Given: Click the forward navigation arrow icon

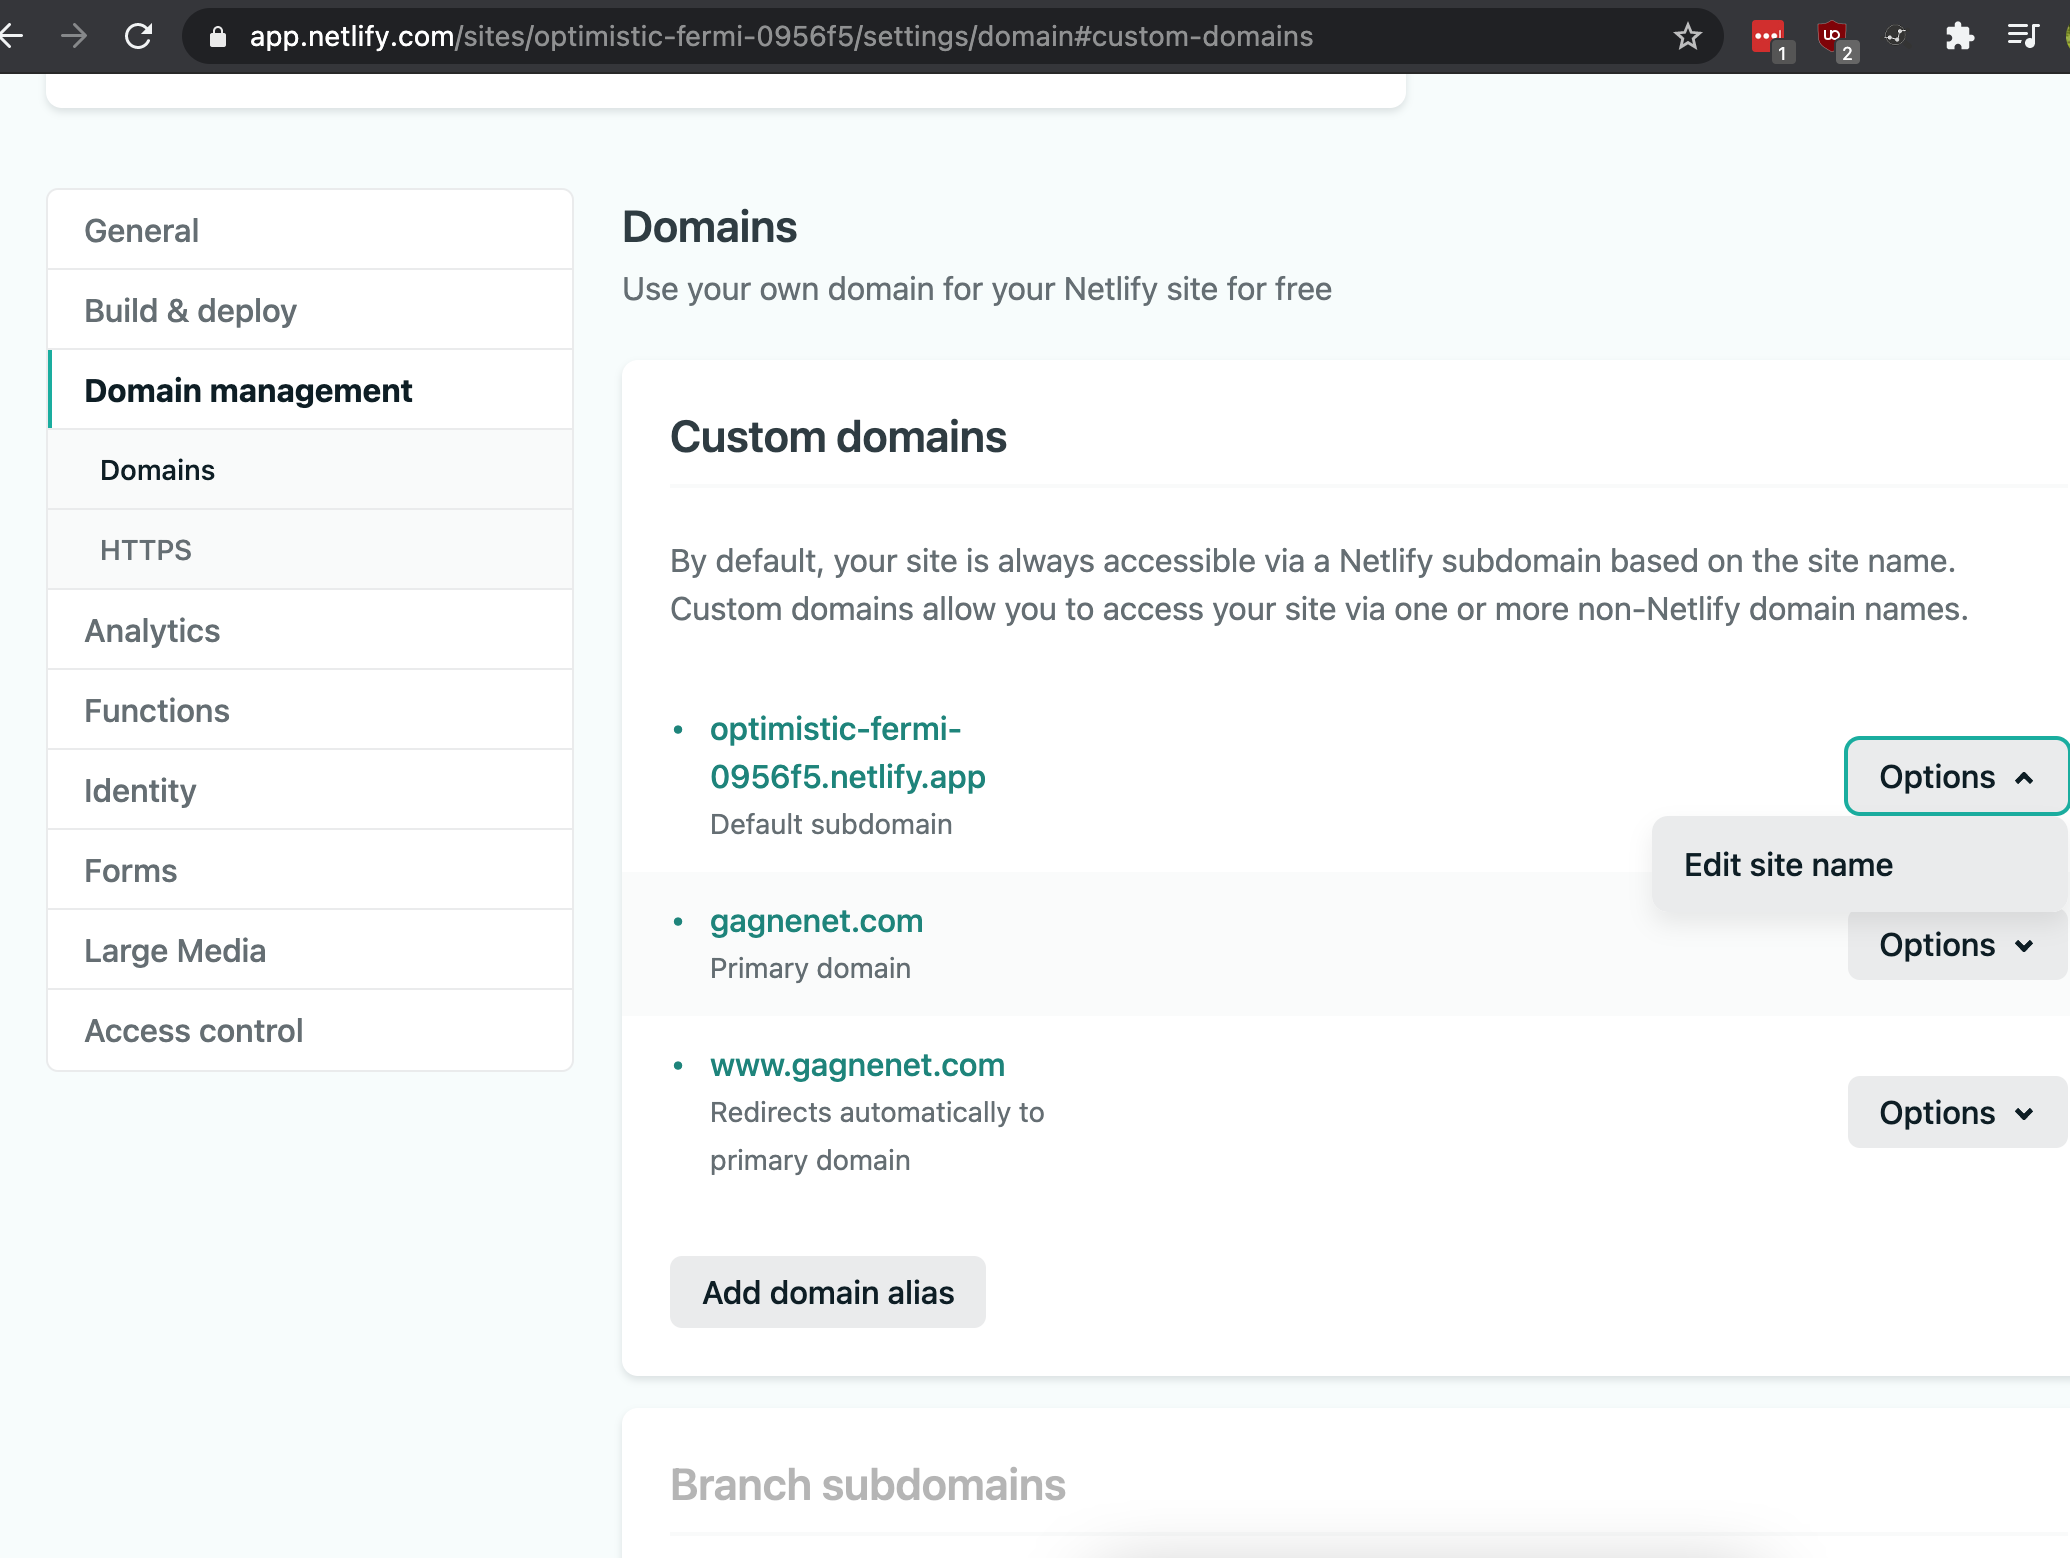Looking at the screenshot, I should [77, 36].
